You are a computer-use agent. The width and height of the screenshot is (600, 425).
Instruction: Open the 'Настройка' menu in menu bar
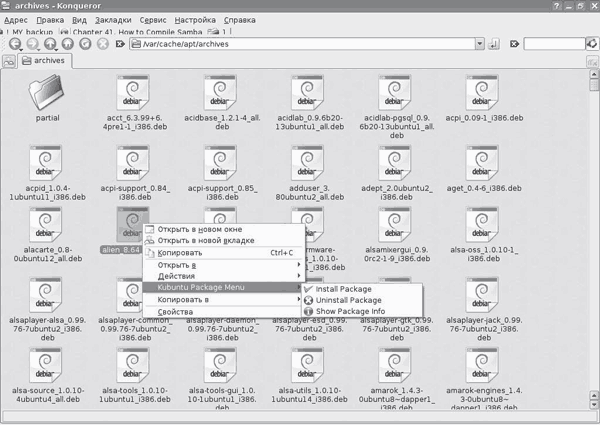click(x=194, y=19)
